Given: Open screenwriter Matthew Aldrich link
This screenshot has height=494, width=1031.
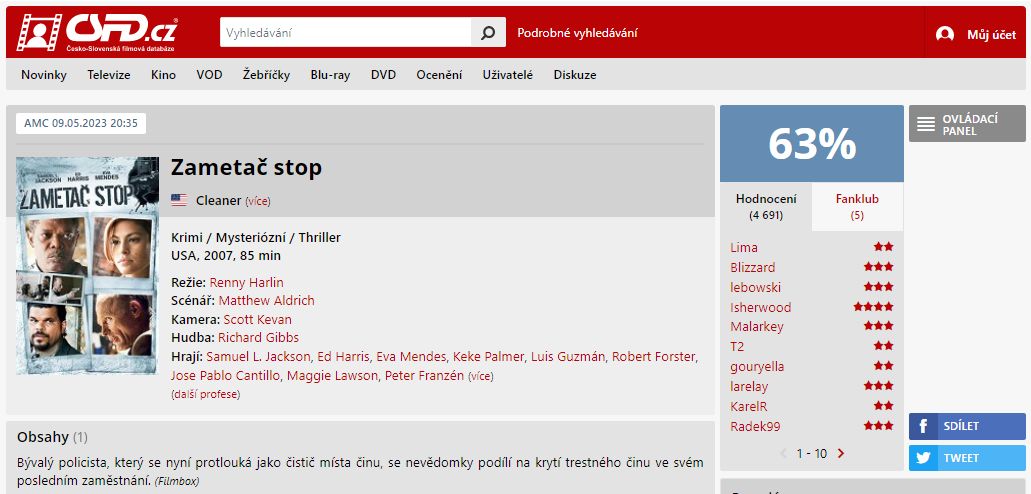Looking at the screenshot, I should point(266,301).
